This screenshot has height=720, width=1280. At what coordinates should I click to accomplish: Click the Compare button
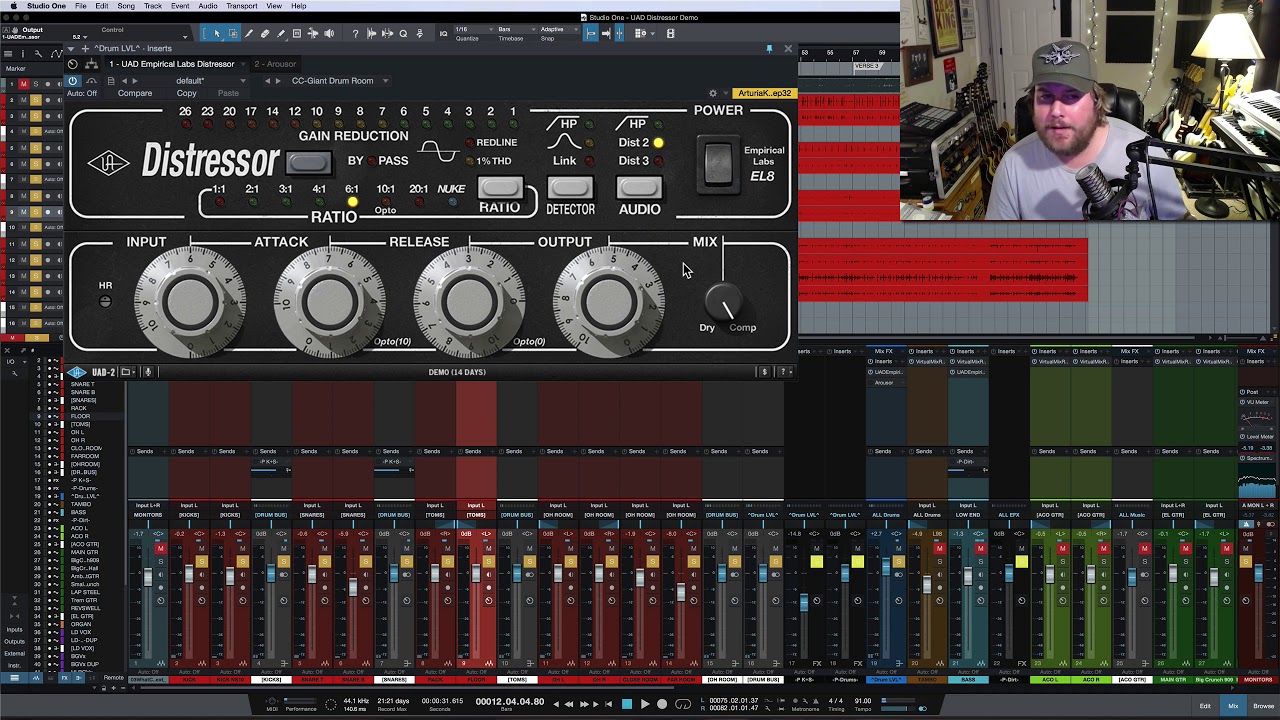[x=135, y=94]
